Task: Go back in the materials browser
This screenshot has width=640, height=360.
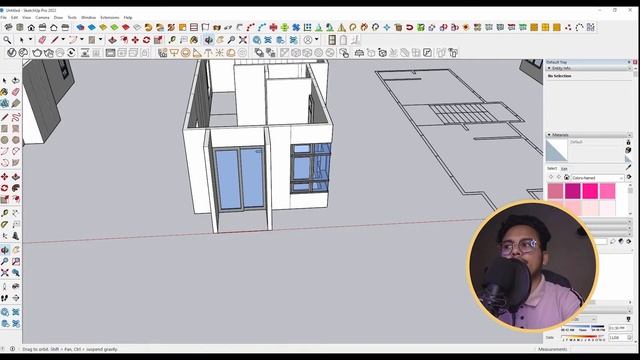Action: coord(551,178)
